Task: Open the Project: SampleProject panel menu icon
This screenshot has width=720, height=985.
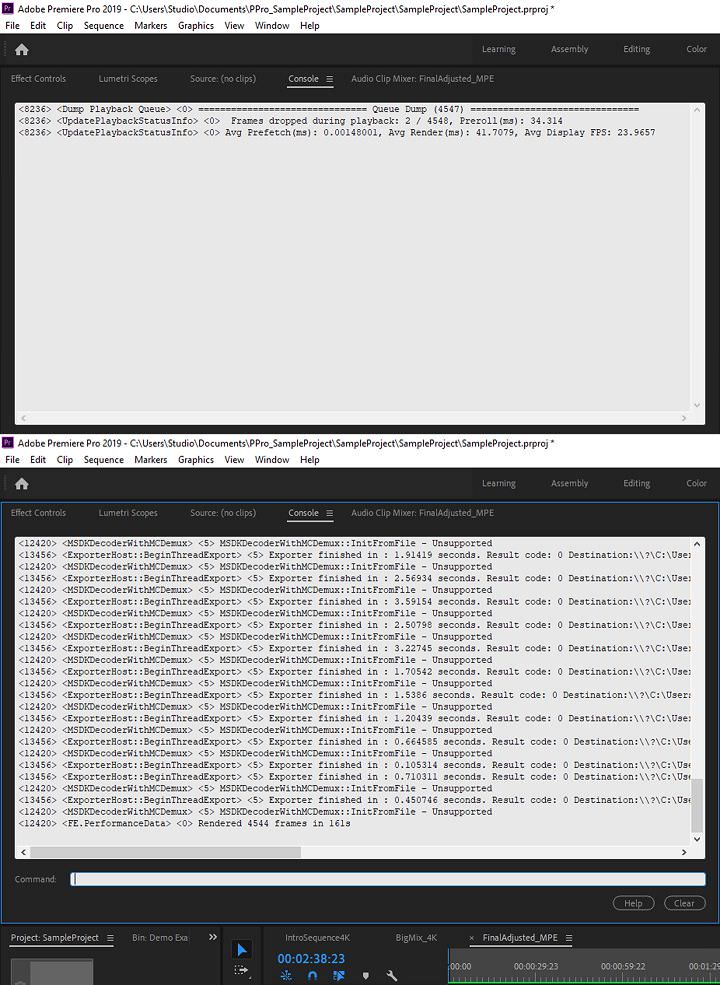Action: pyautogui.click(x=110, y=938)
